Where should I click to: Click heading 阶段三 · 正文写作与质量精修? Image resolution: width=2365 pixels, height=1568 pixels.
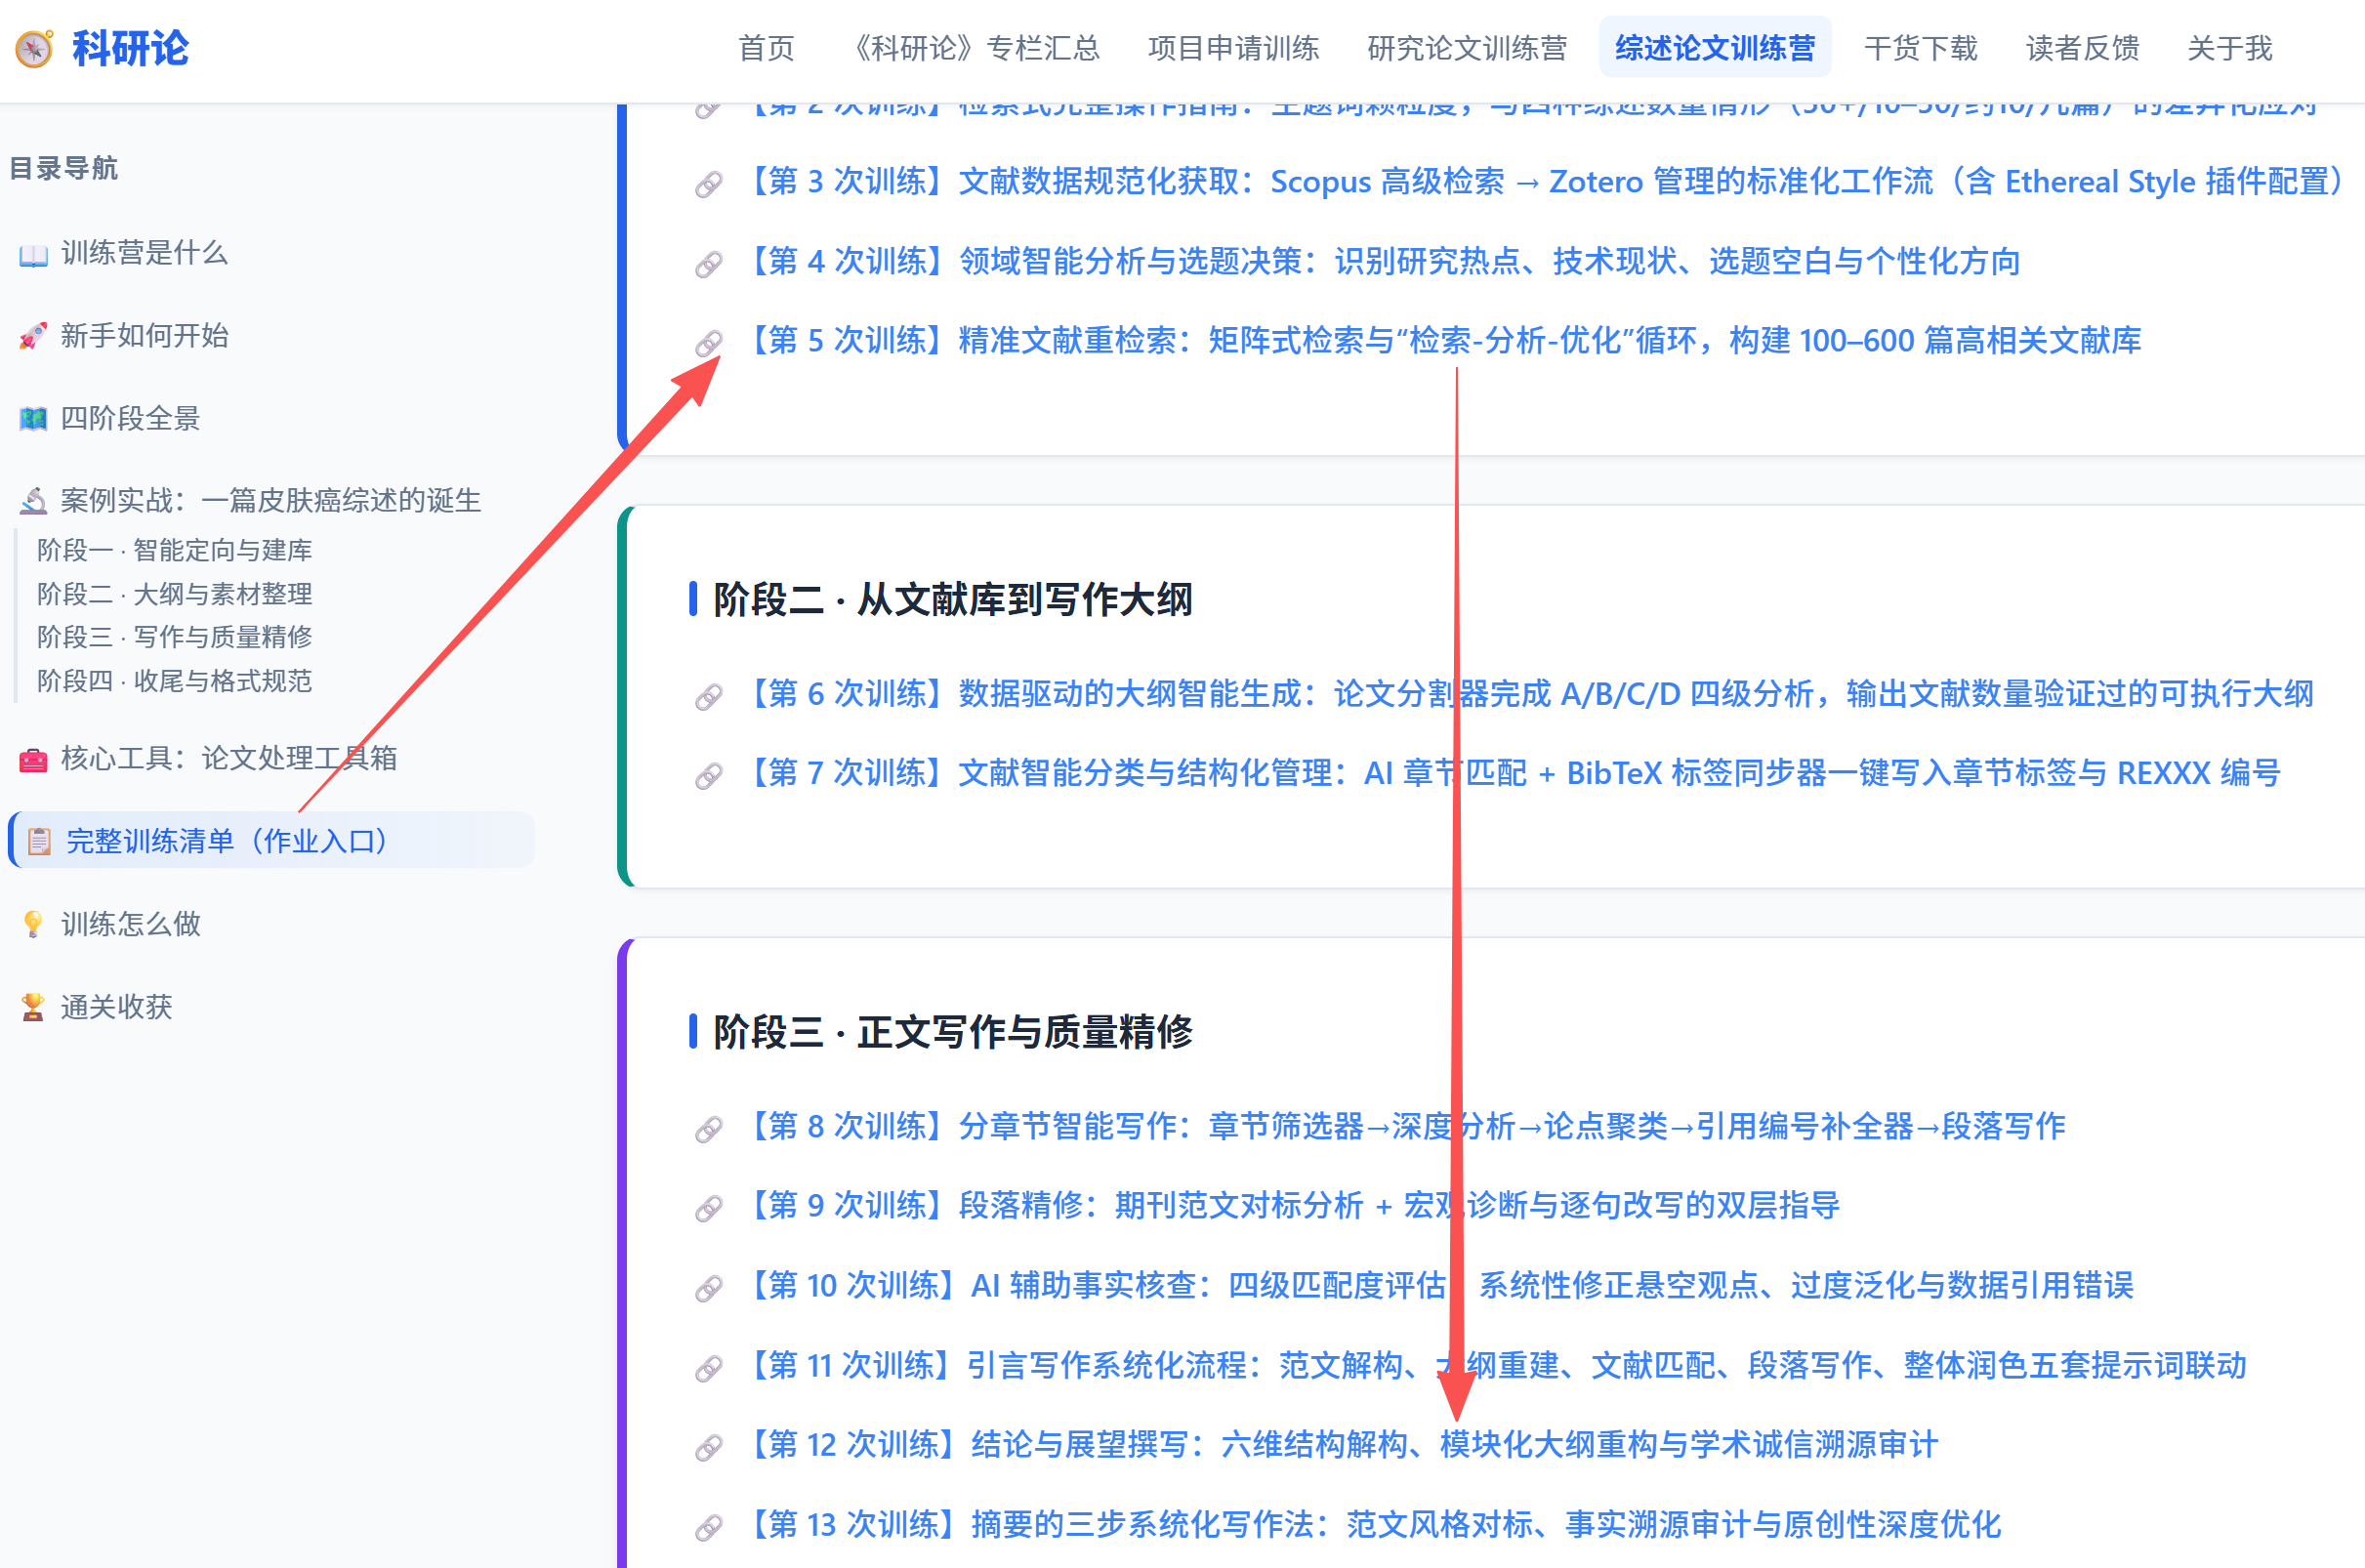tap(953, 1033)
